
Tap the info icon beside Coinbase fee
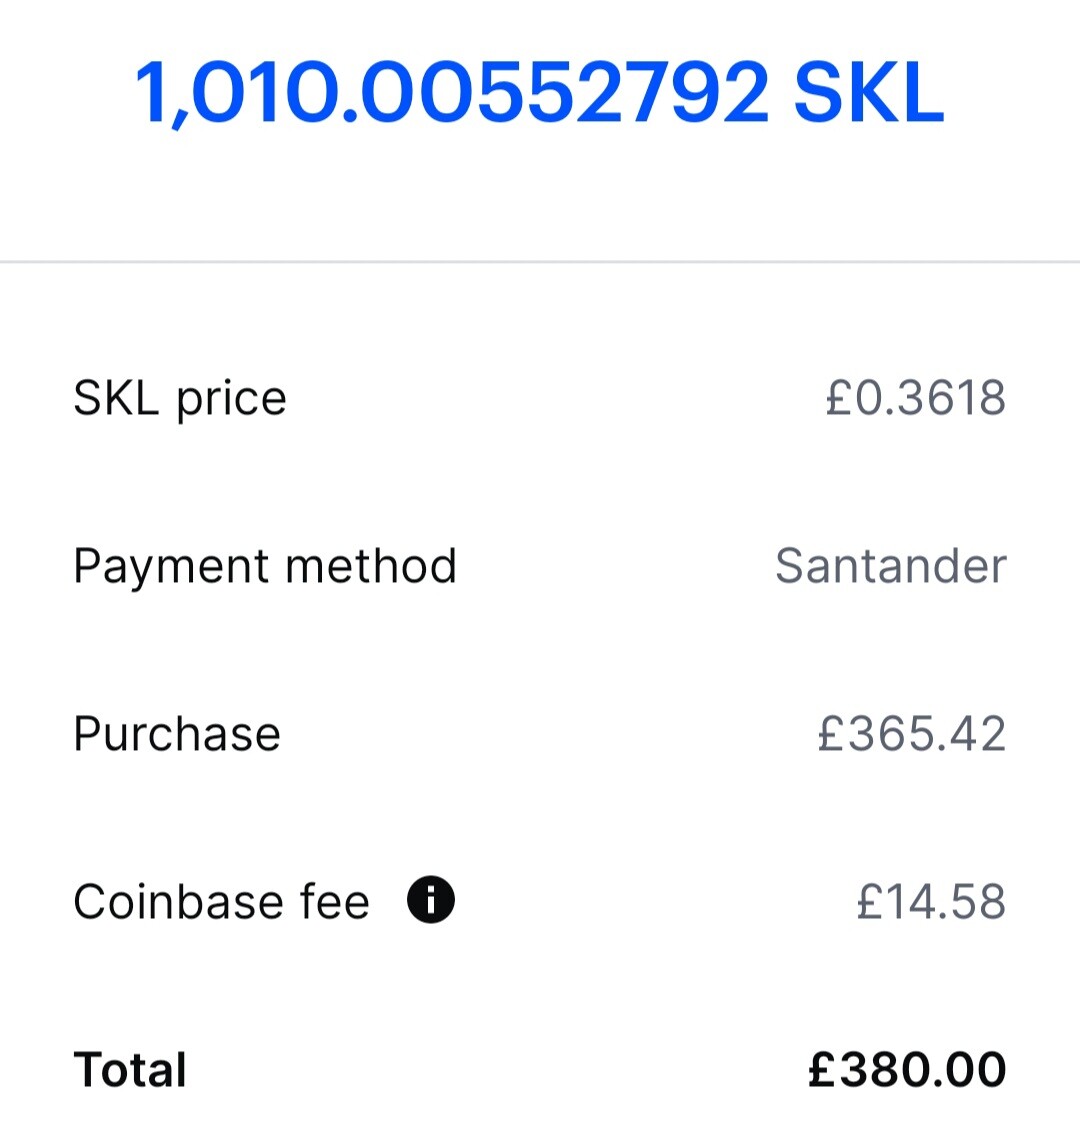click(431, 900)
